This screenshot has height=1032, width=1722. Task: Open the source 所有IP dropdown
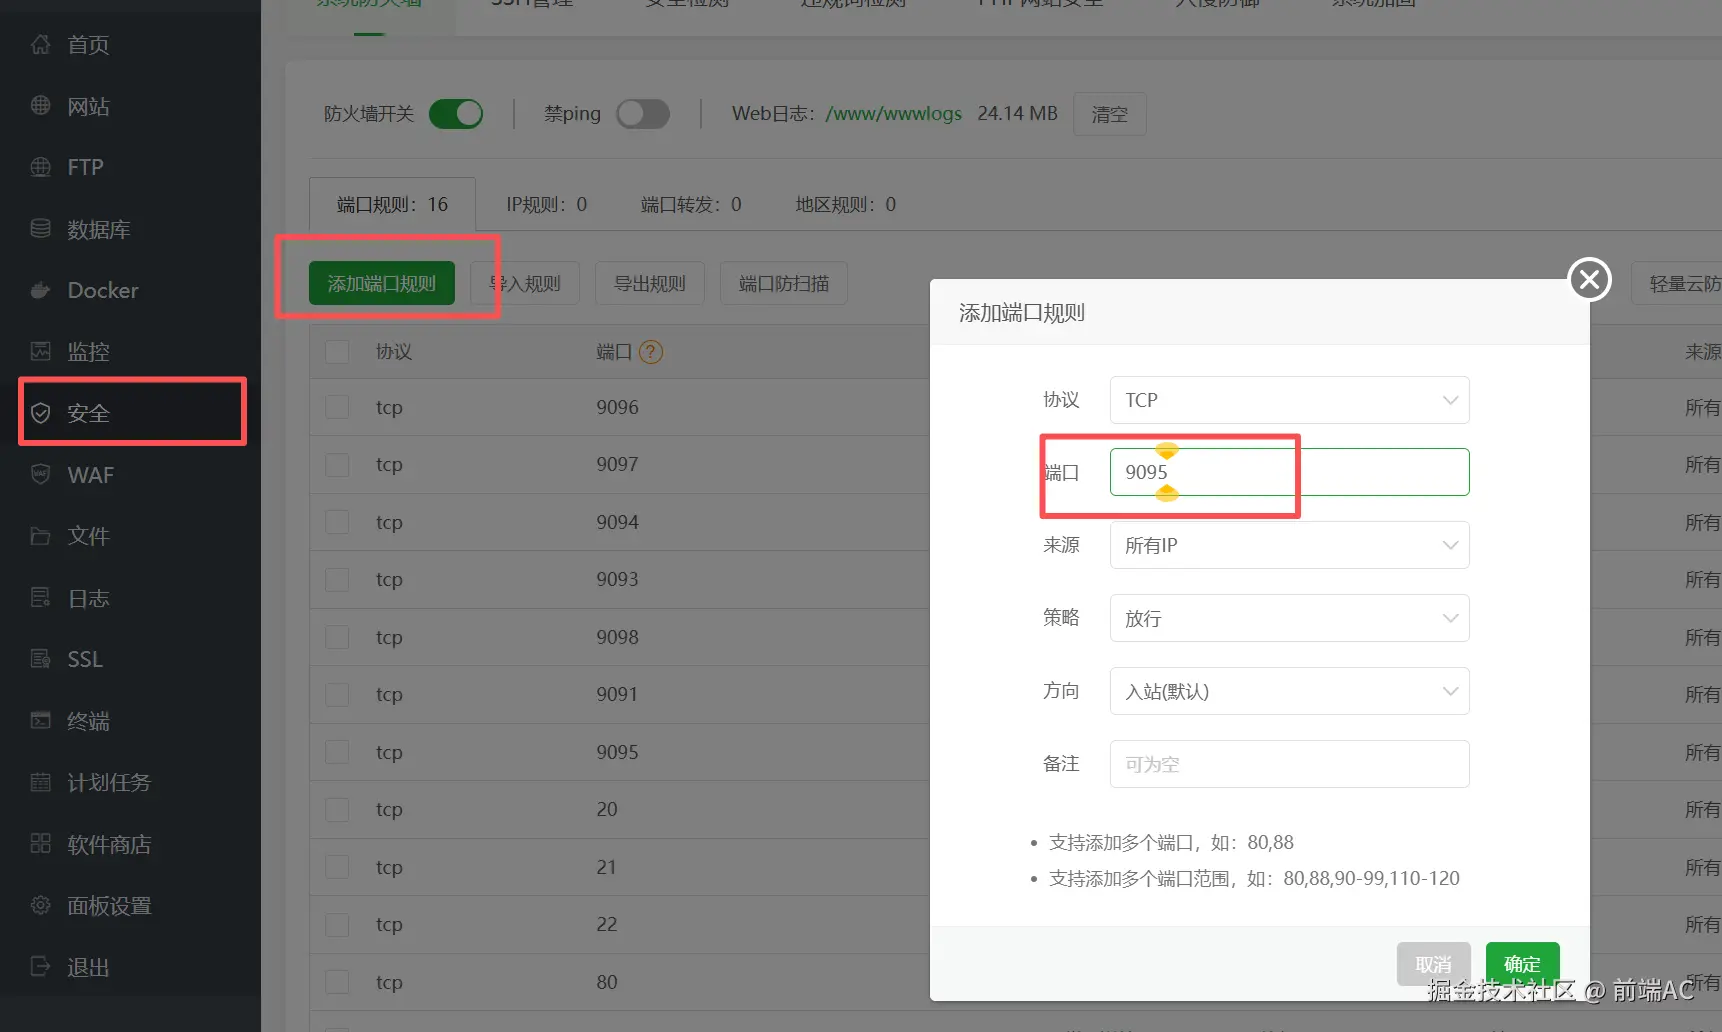pyautogui.click(x=1288, y=545)
